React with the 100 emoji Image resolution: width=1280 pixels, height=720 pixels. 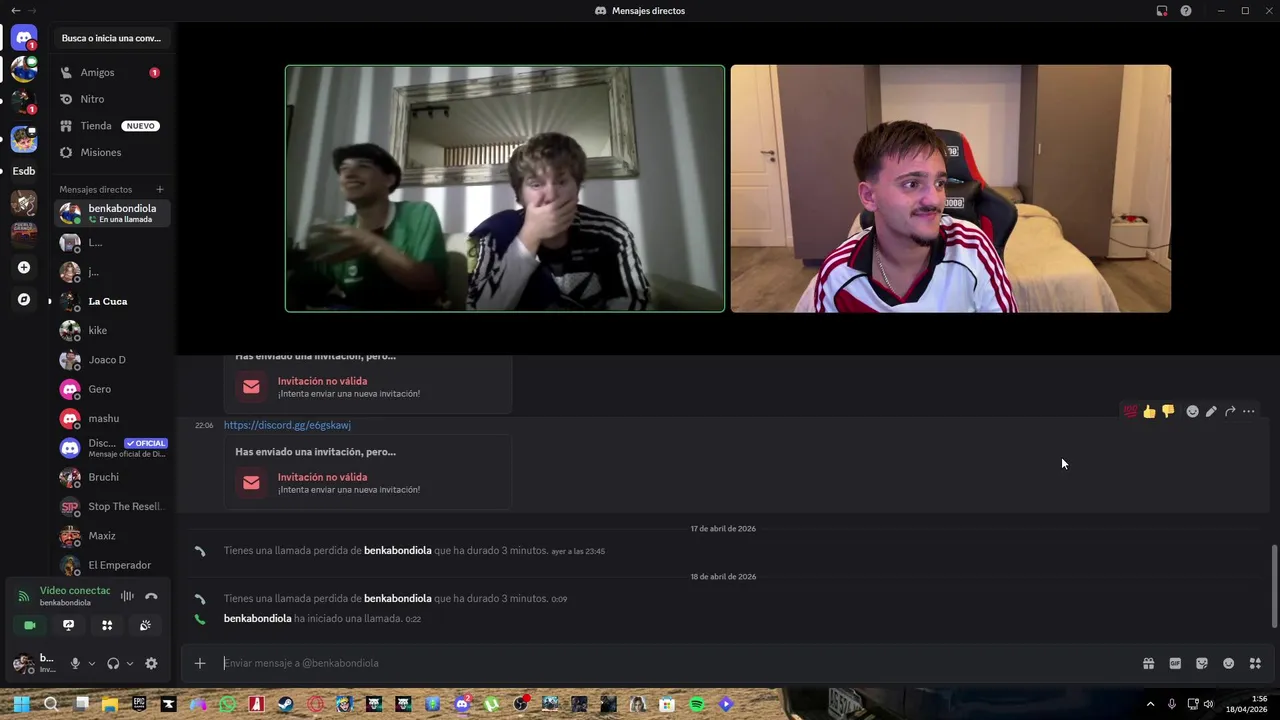pos(1130,411)
